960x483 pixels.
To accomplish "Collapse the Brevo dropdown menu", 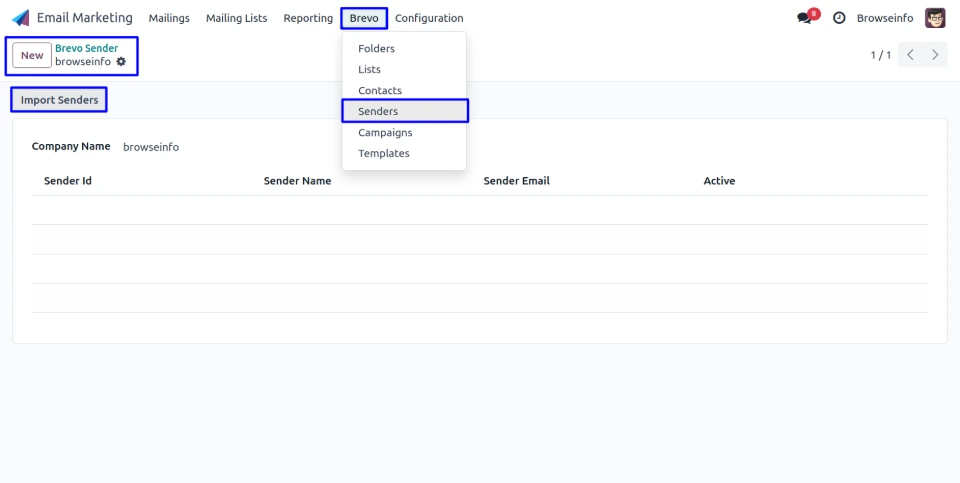I will (x=364, y=18).
